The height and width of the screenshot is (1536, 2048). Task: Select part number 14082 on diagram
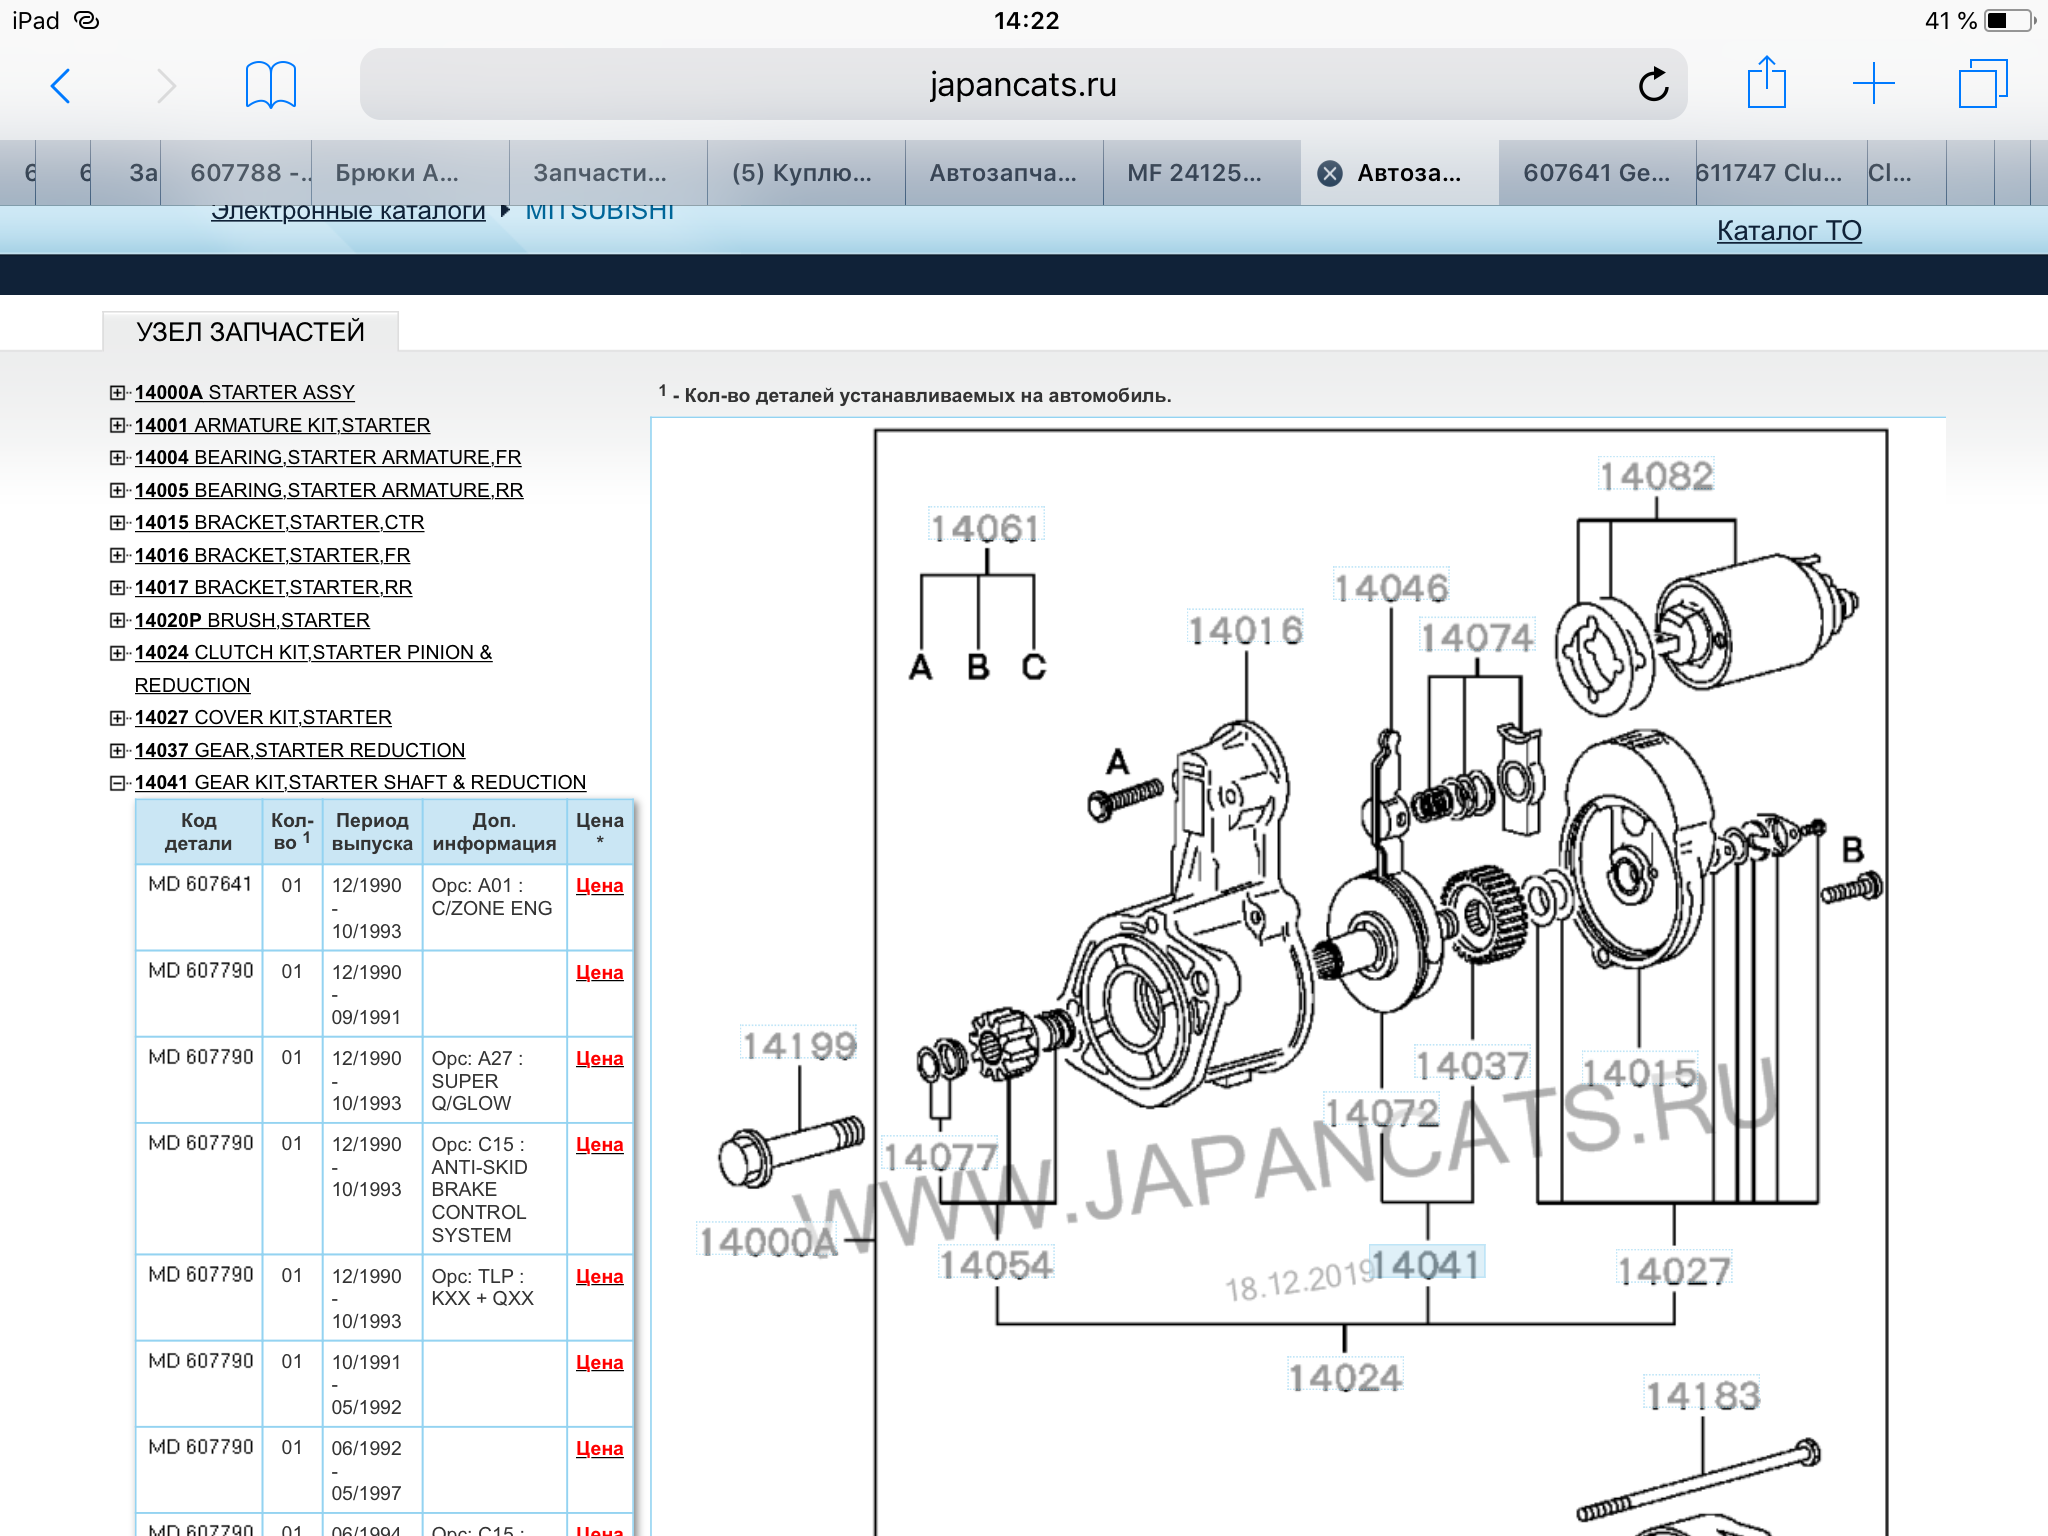point(1655,476)
